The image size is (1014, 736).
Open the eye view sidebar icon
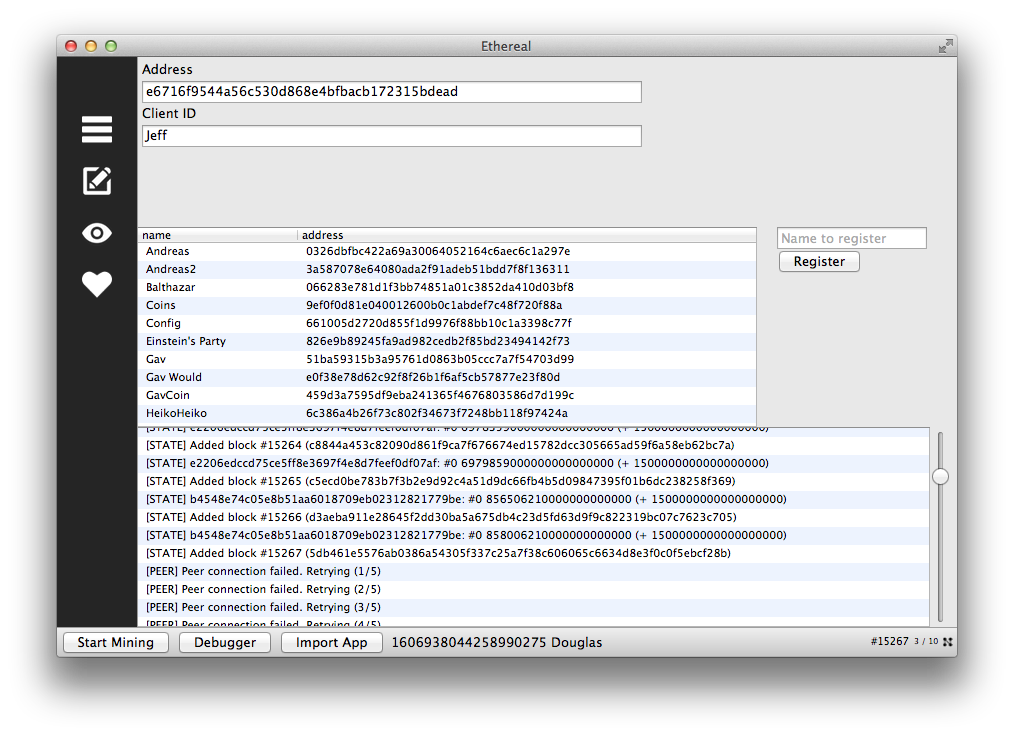point(97,234)
